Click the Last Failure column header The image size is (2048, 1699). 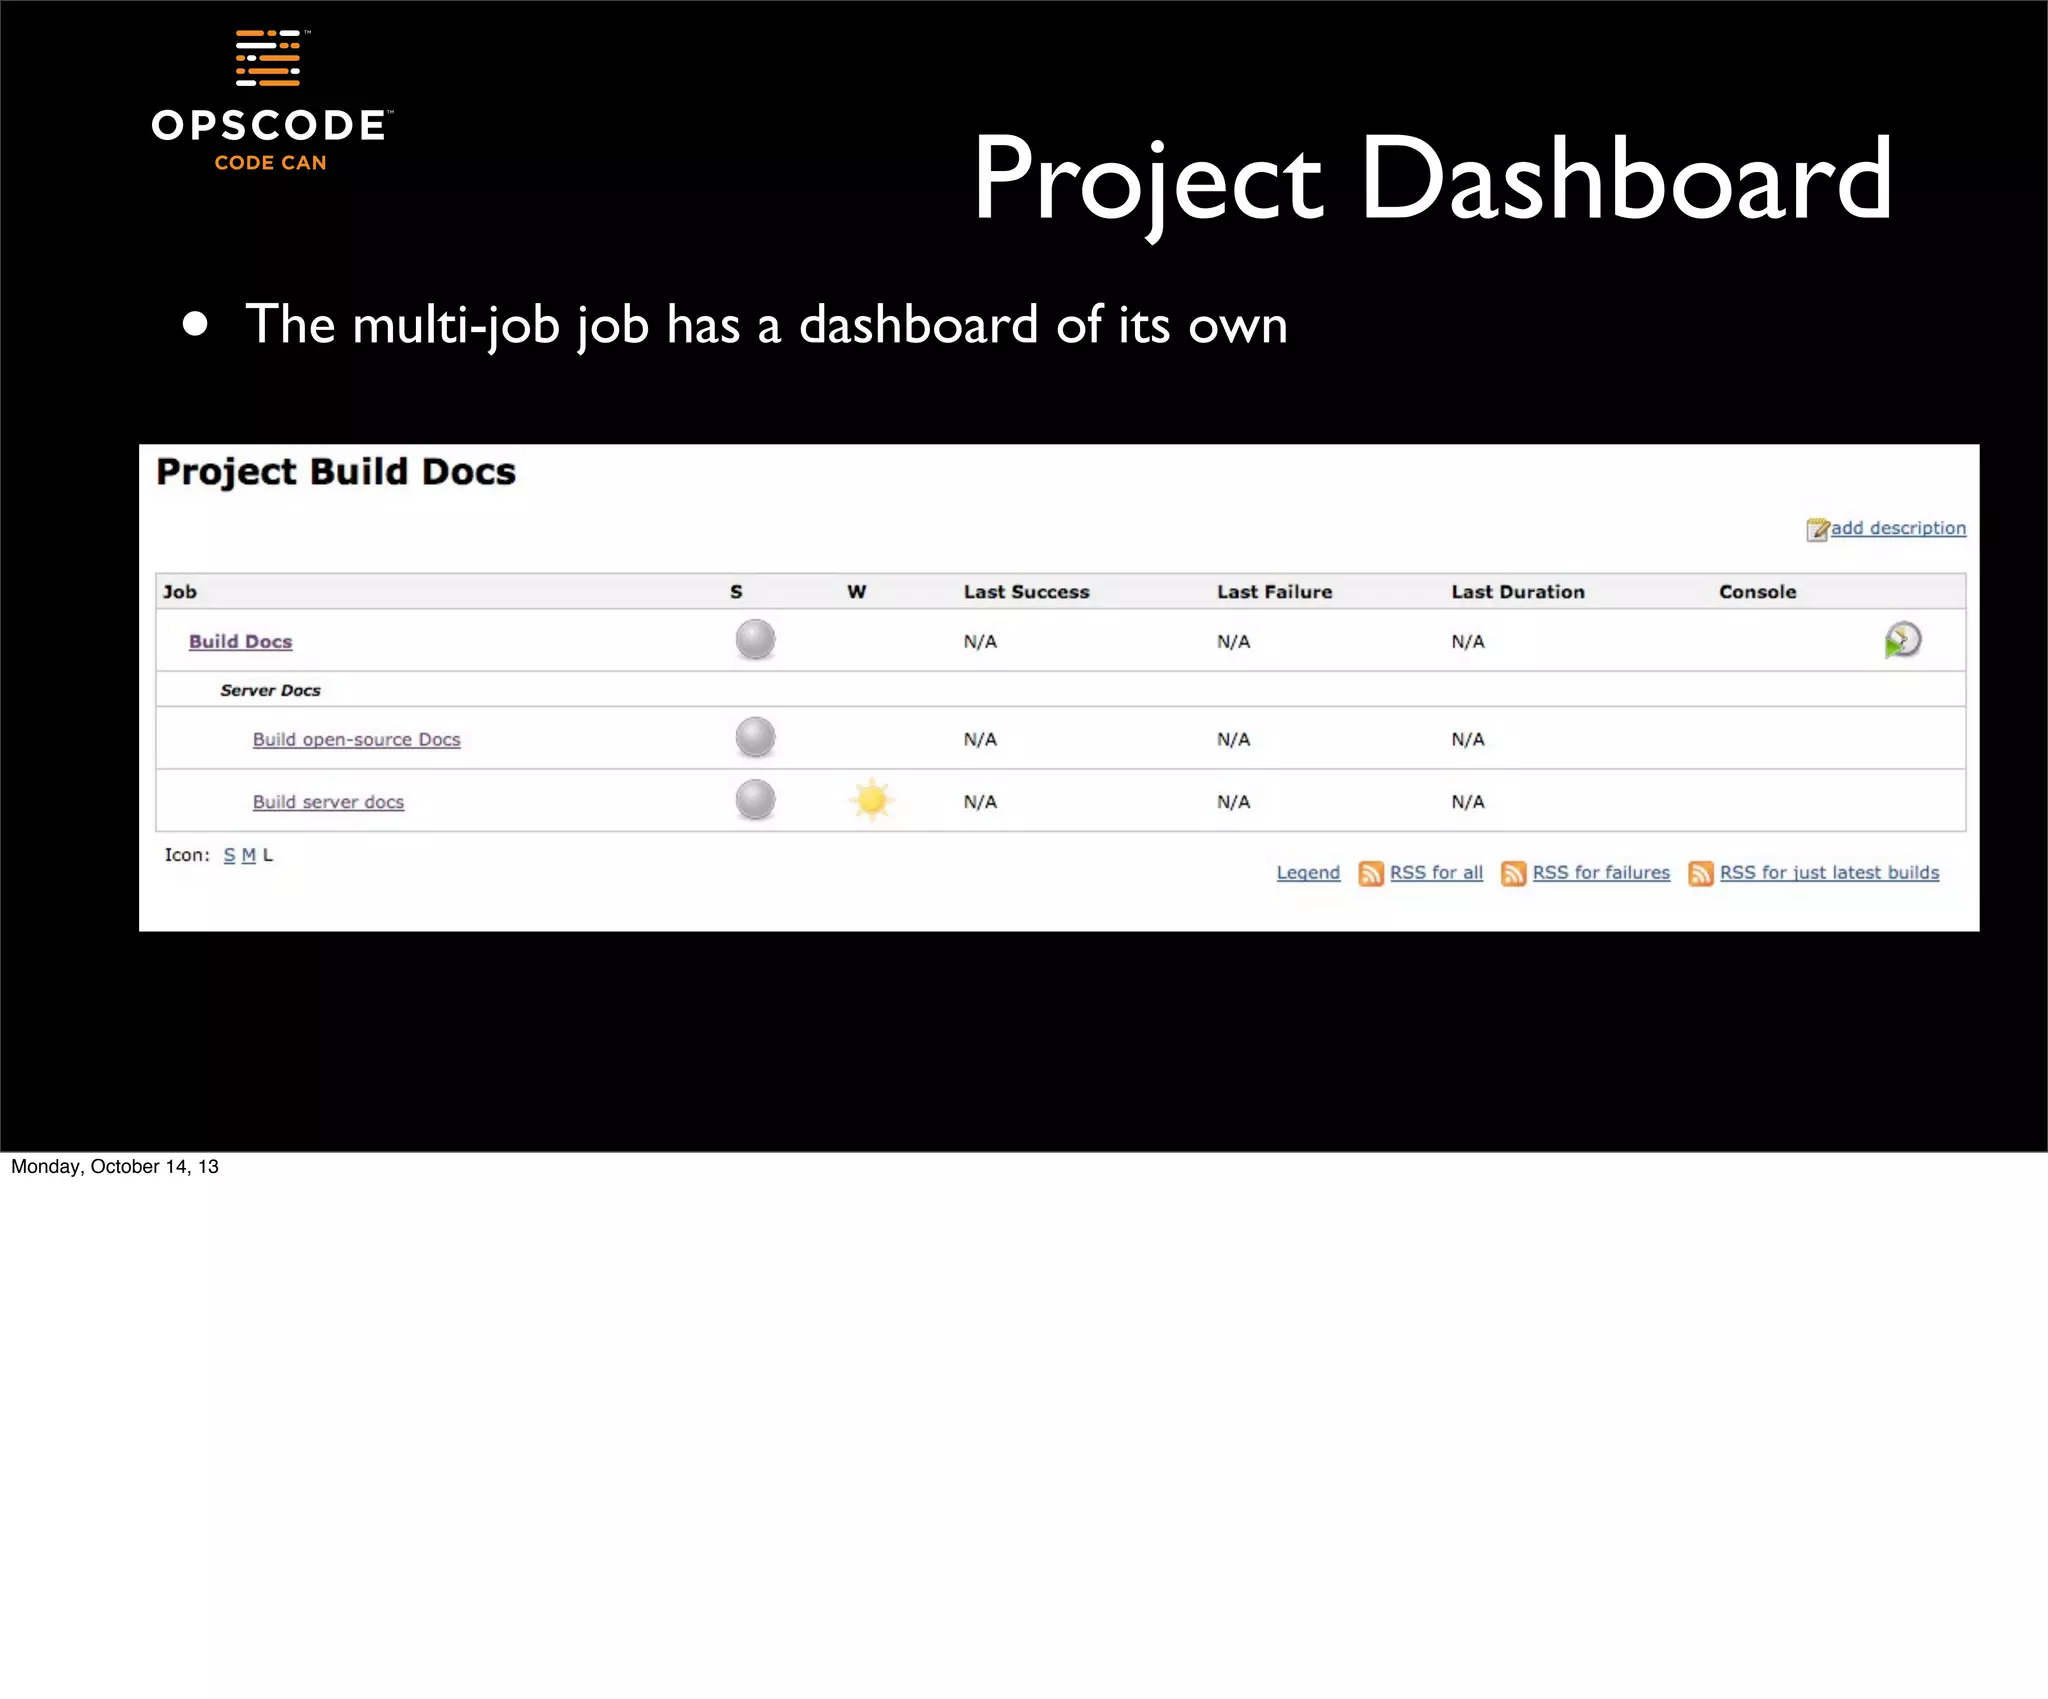[x=1274, y=592]
